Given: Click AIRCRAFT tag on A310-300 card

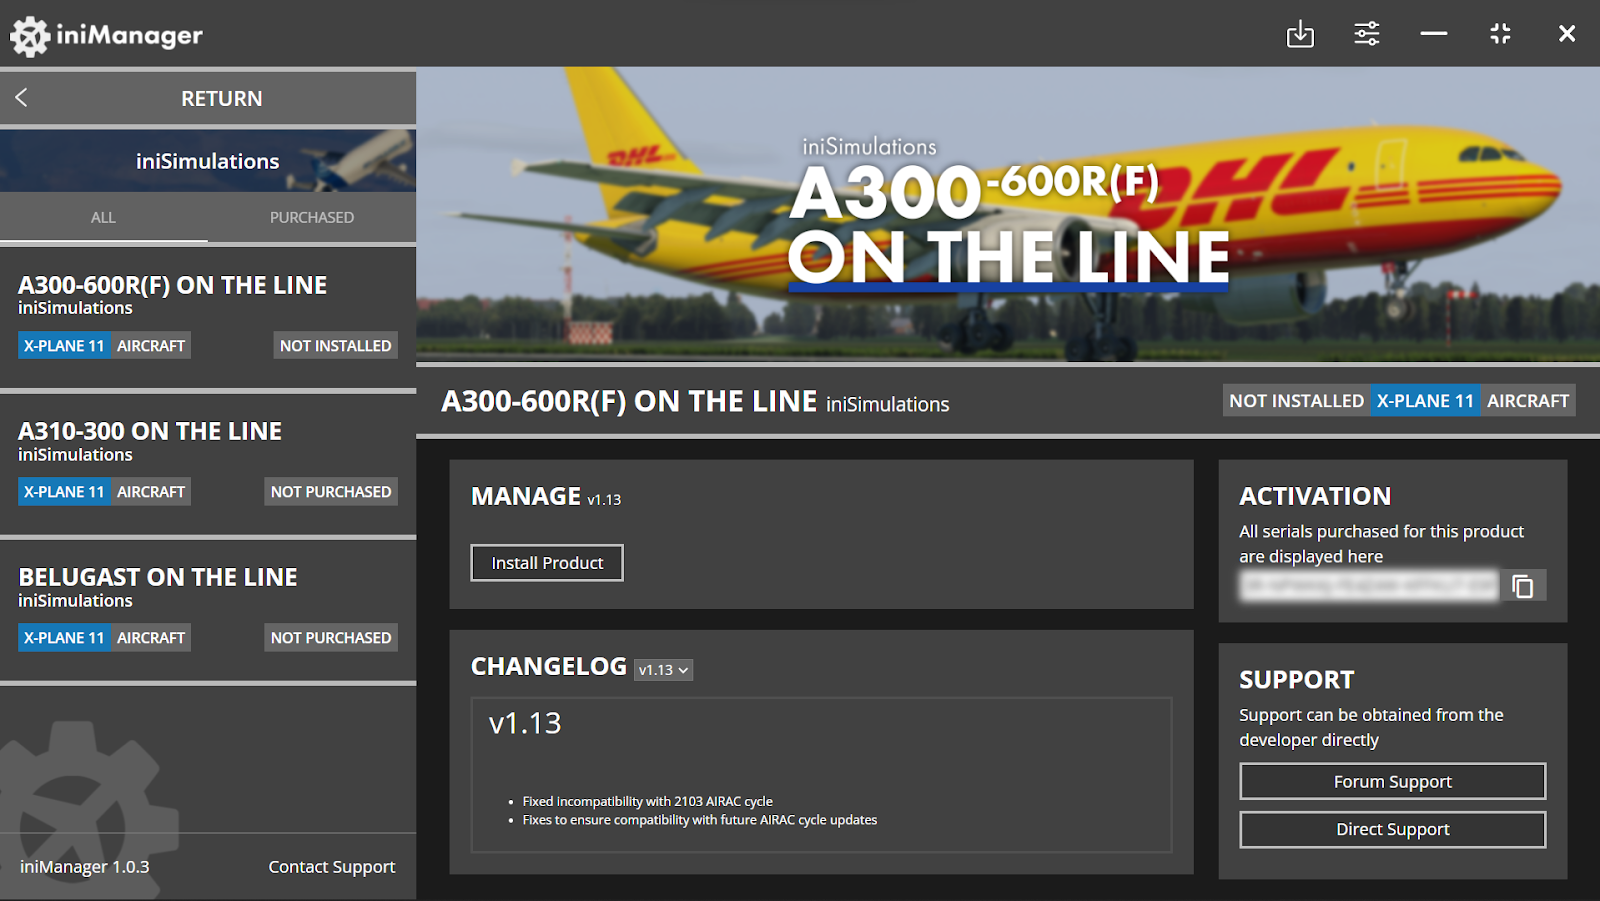Looking at the screenshot, I should pyautogui.click(x=151, y=492).
